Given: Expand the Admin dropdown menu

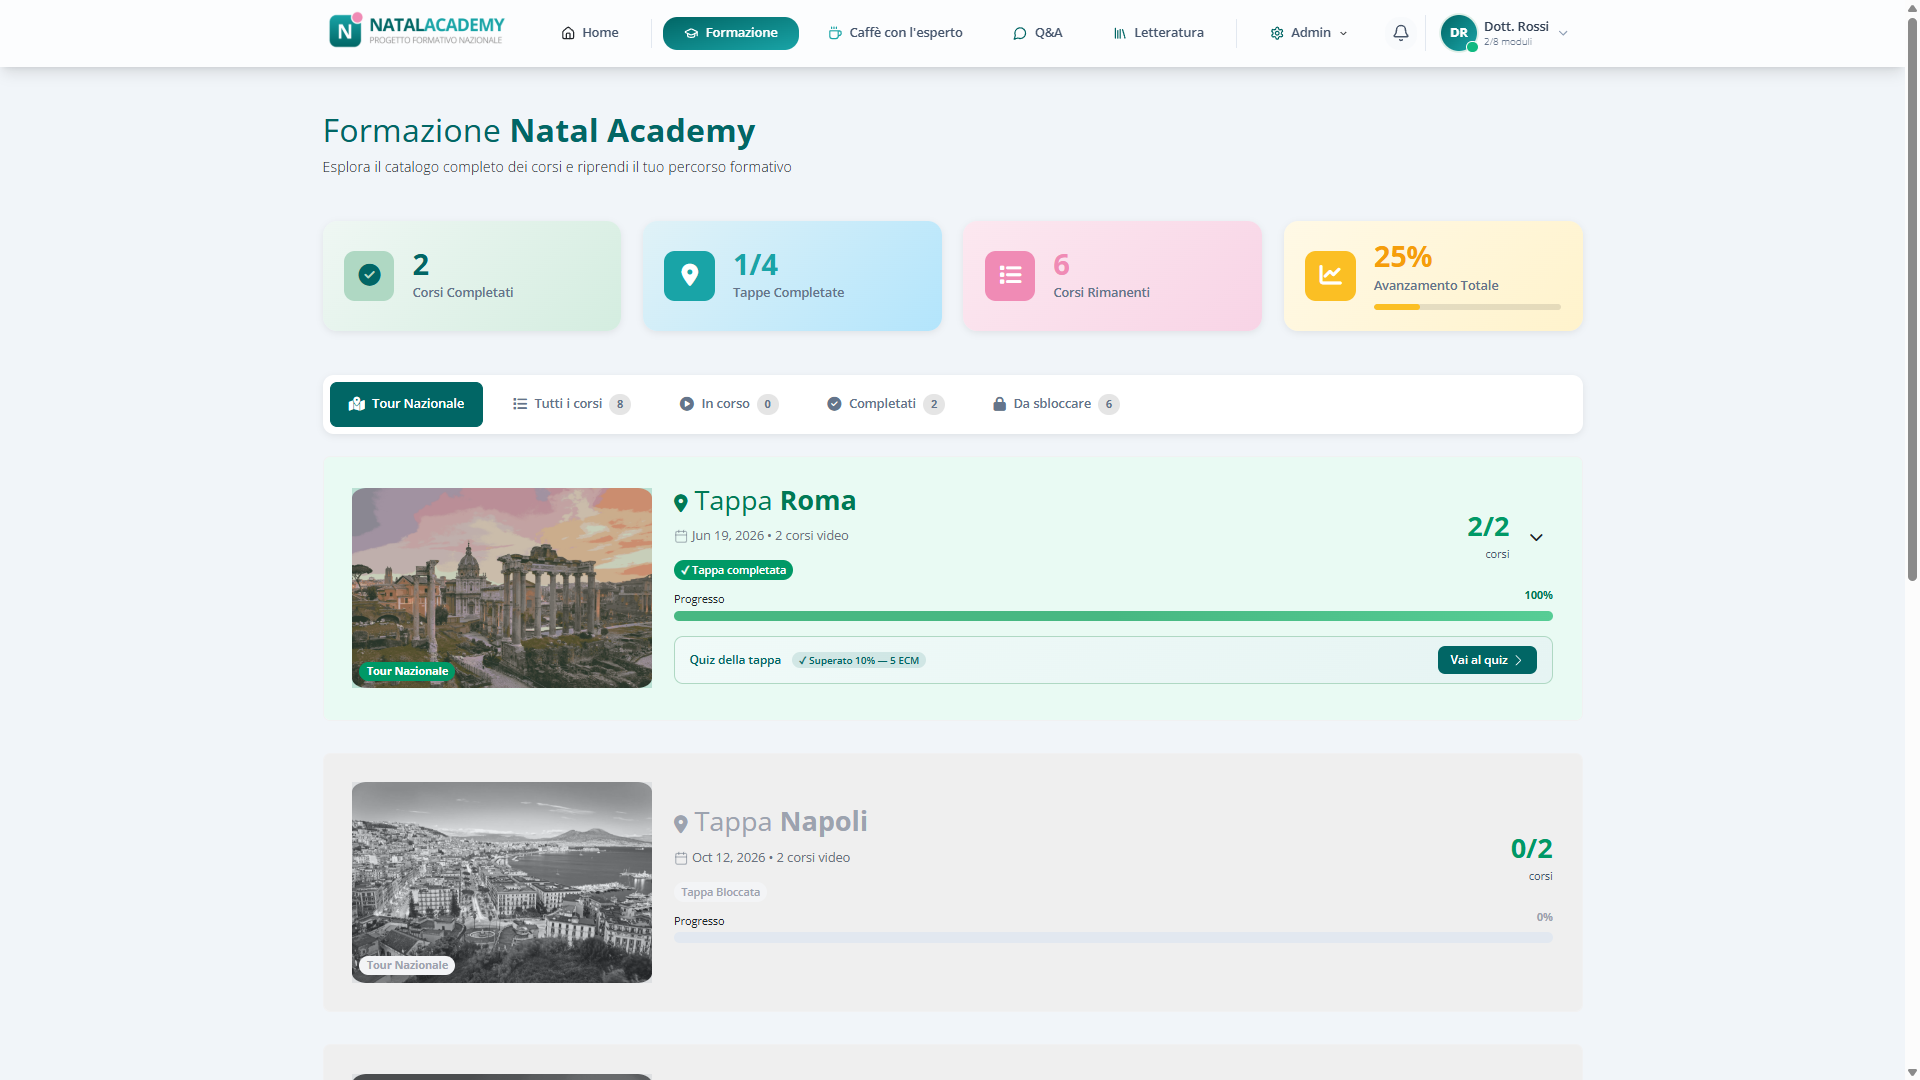Looking at the screenshot, I should click(x=1309, y=33).
